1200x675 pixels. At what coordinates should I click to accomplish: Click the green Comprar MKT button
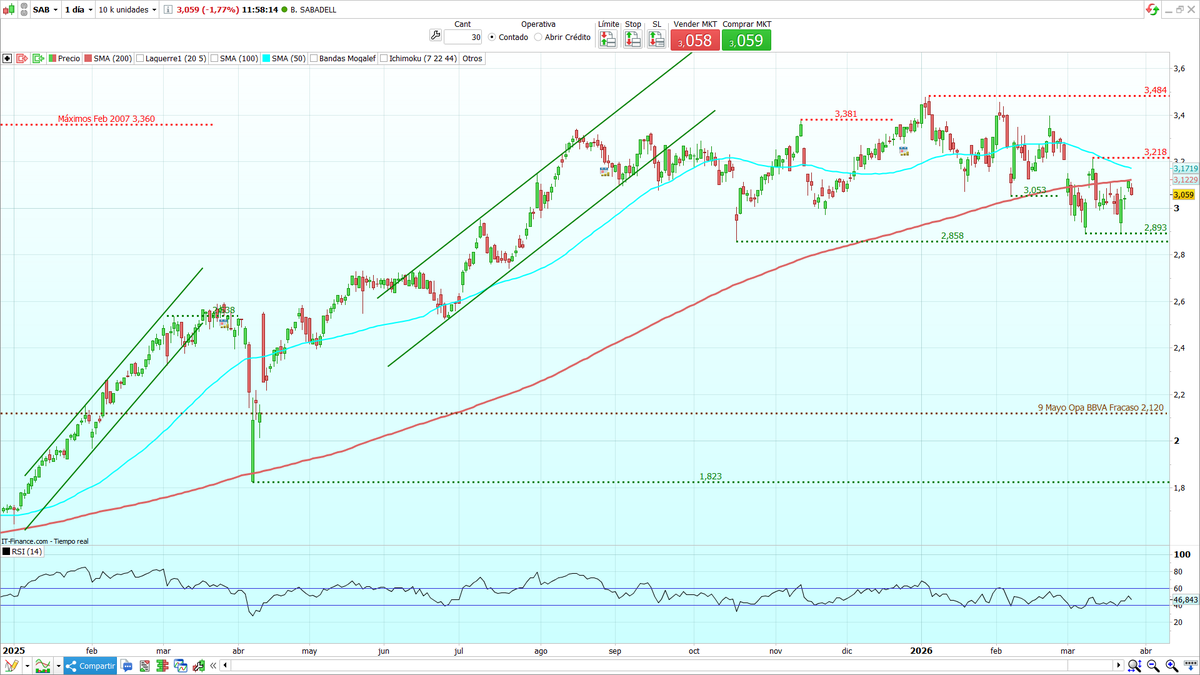[x=746, y=40]
